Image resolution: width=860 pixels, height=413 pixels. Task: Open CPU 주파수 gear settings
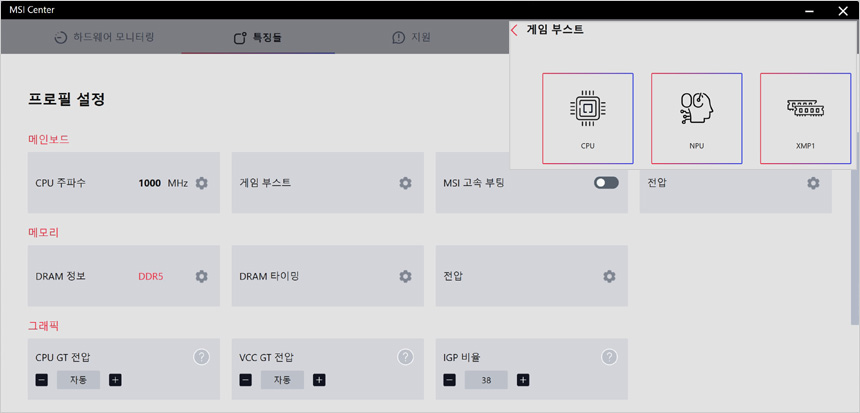point(202,183)
